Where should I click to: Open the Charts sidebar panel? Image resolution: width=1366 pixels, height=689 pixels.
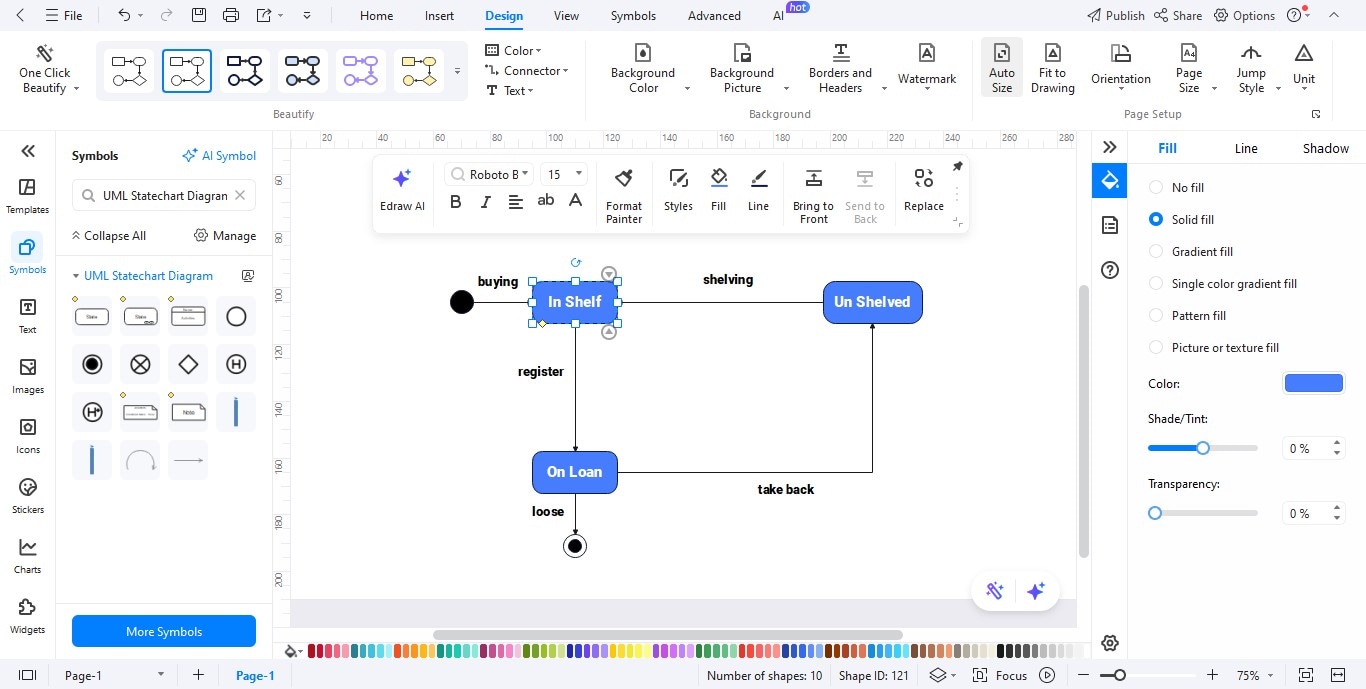point(27,556)
